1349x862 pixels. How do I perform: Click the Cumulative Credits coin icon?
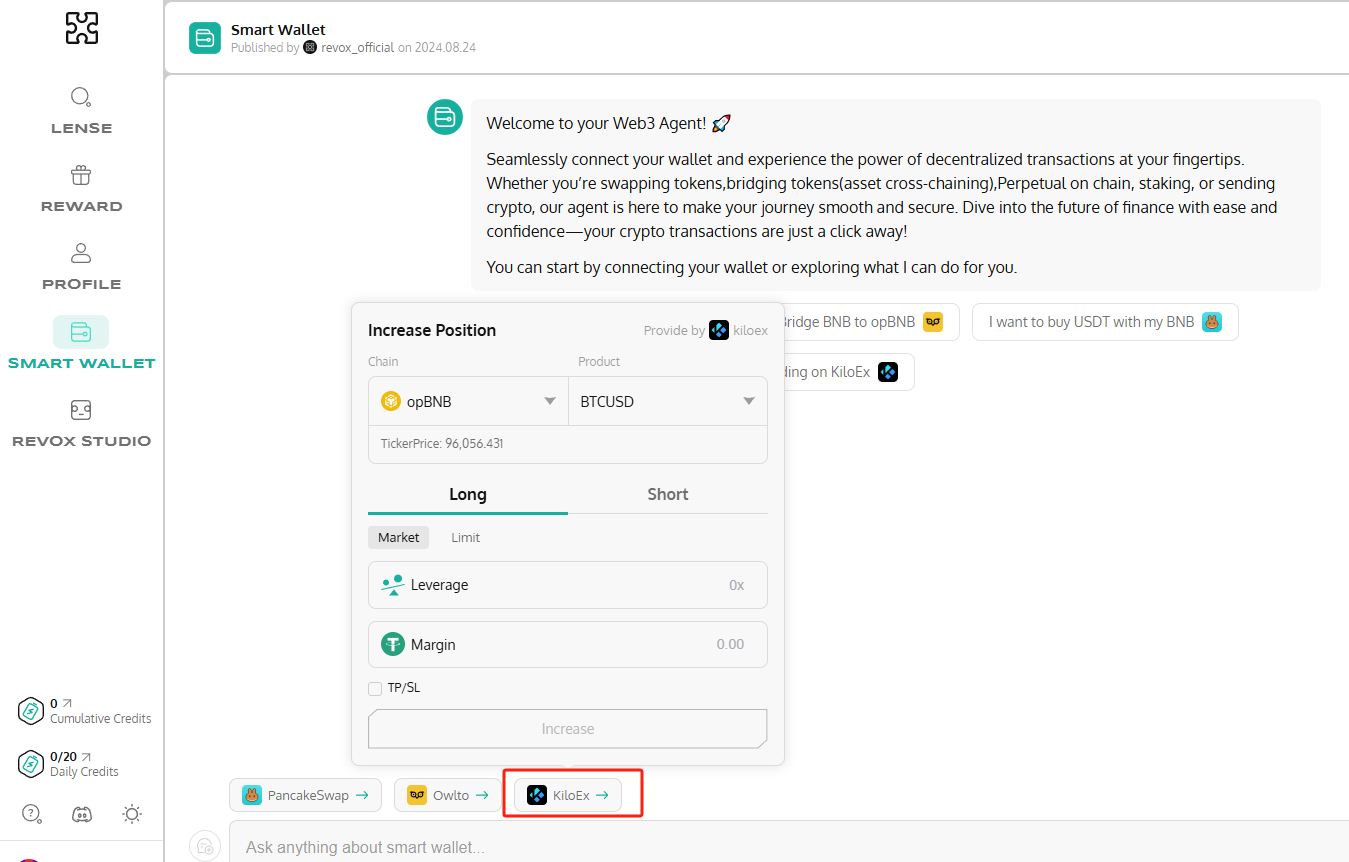pyautogui.click(x=31, y=711)
